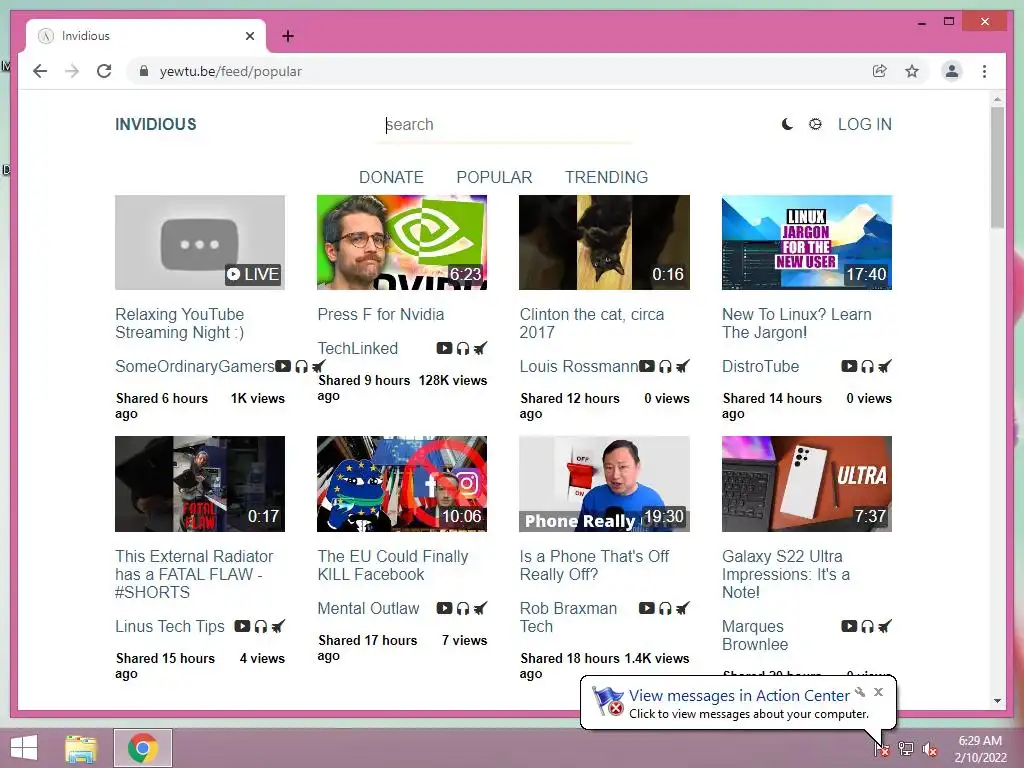Reload the page in Chrome

[x=104, y=71]
